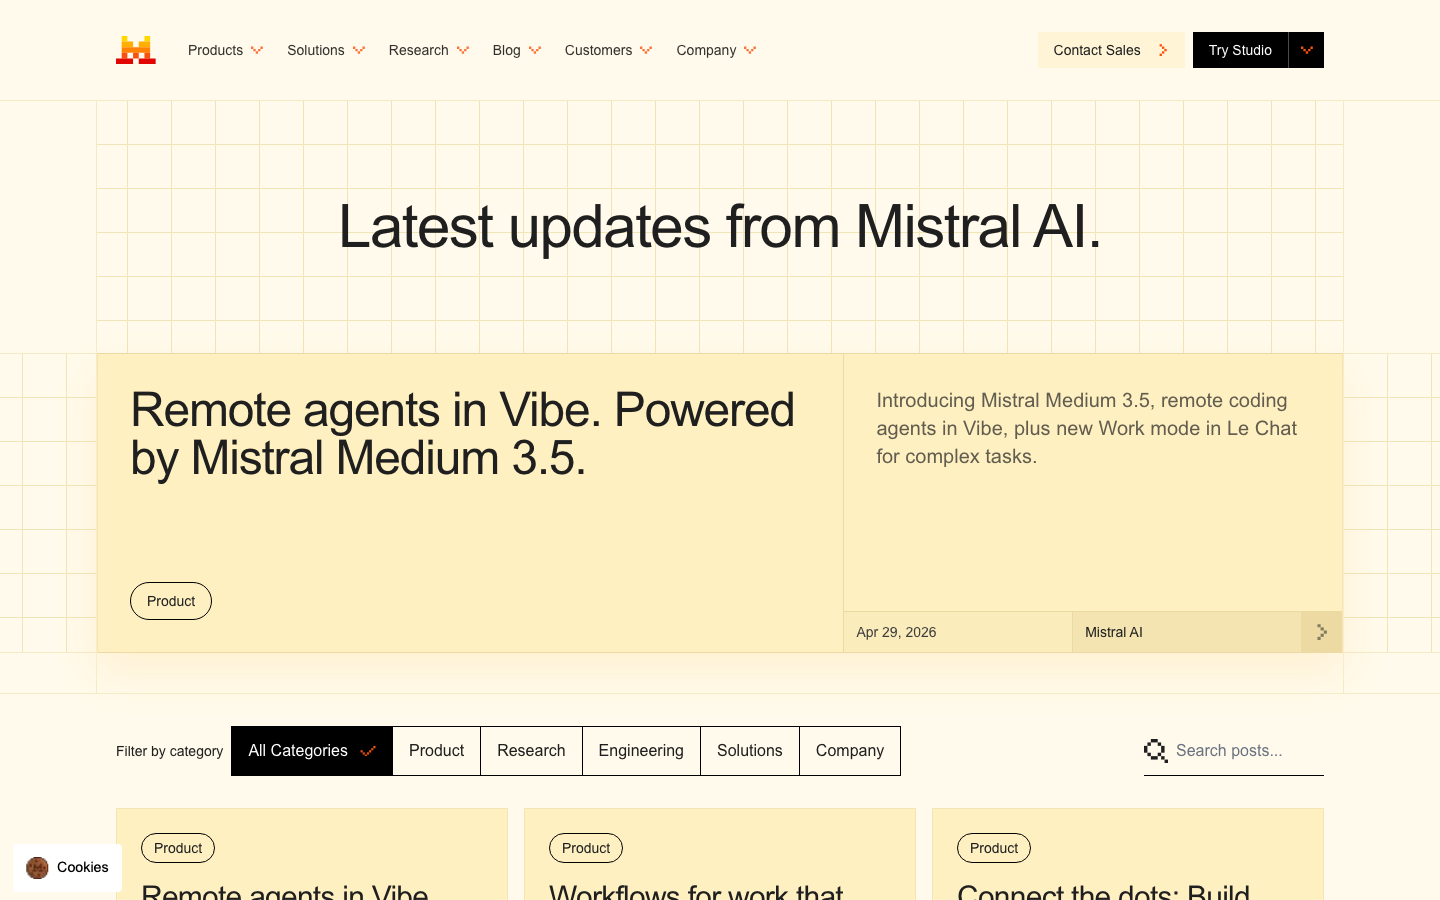Filter posts by Engineering category
This screenshot has height=900, width=1440.
click(641, 751)
